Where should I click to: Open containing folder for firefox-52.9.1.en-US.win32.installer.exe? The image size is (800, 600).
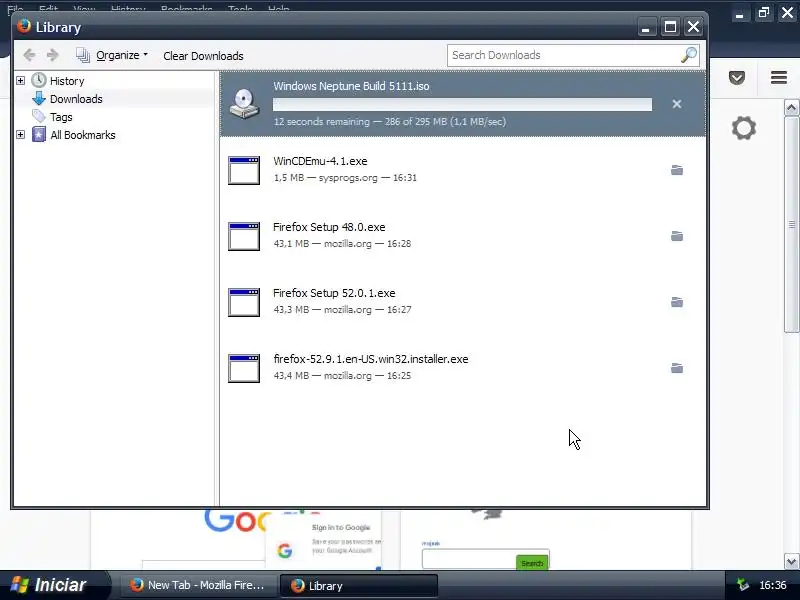click(x=677, y=368)
